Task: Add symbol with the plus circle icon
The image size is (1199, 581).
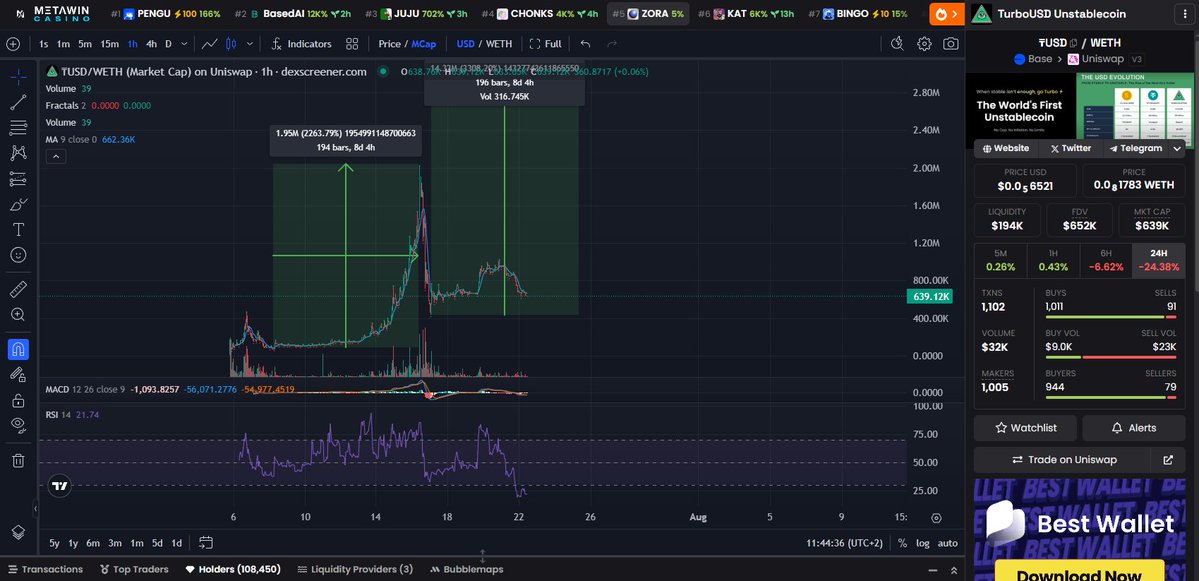Action: 13,44
